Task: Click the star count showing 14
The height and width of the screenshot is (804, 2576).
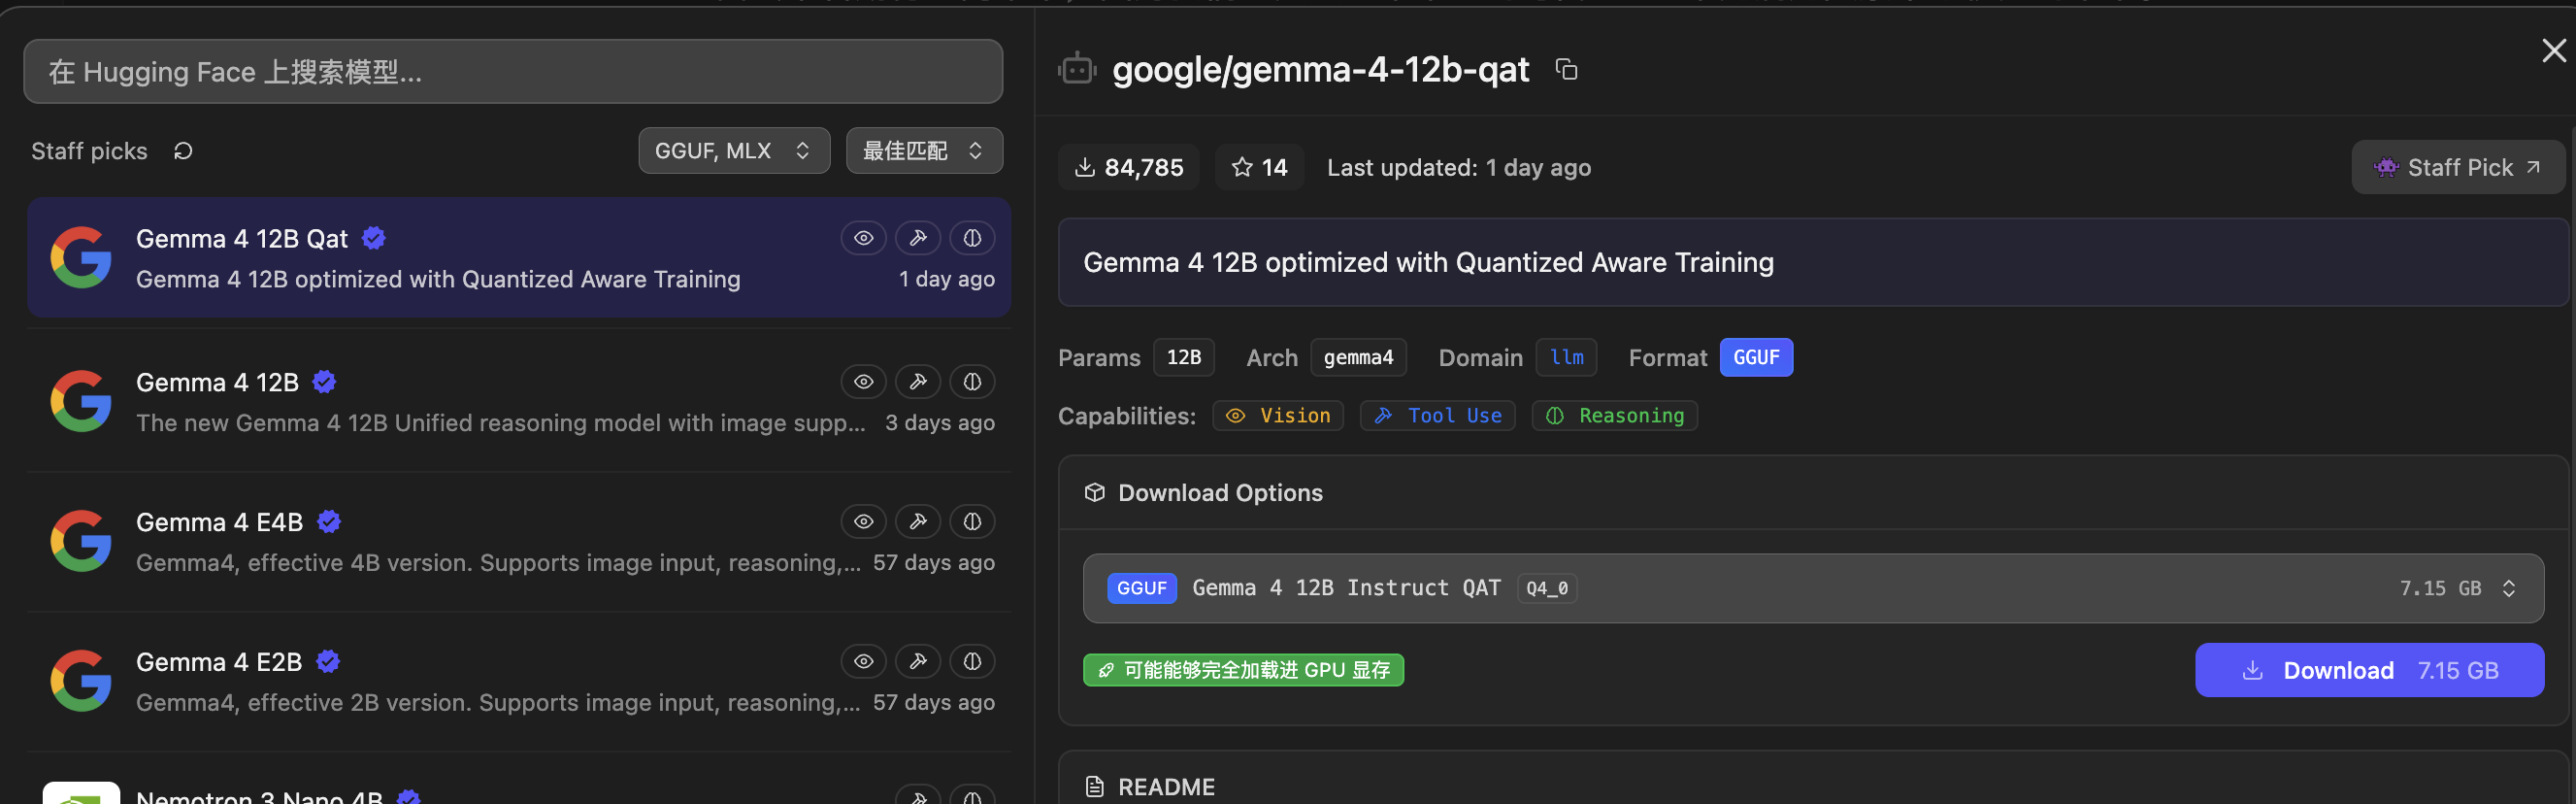Action: pos(1259,167)
